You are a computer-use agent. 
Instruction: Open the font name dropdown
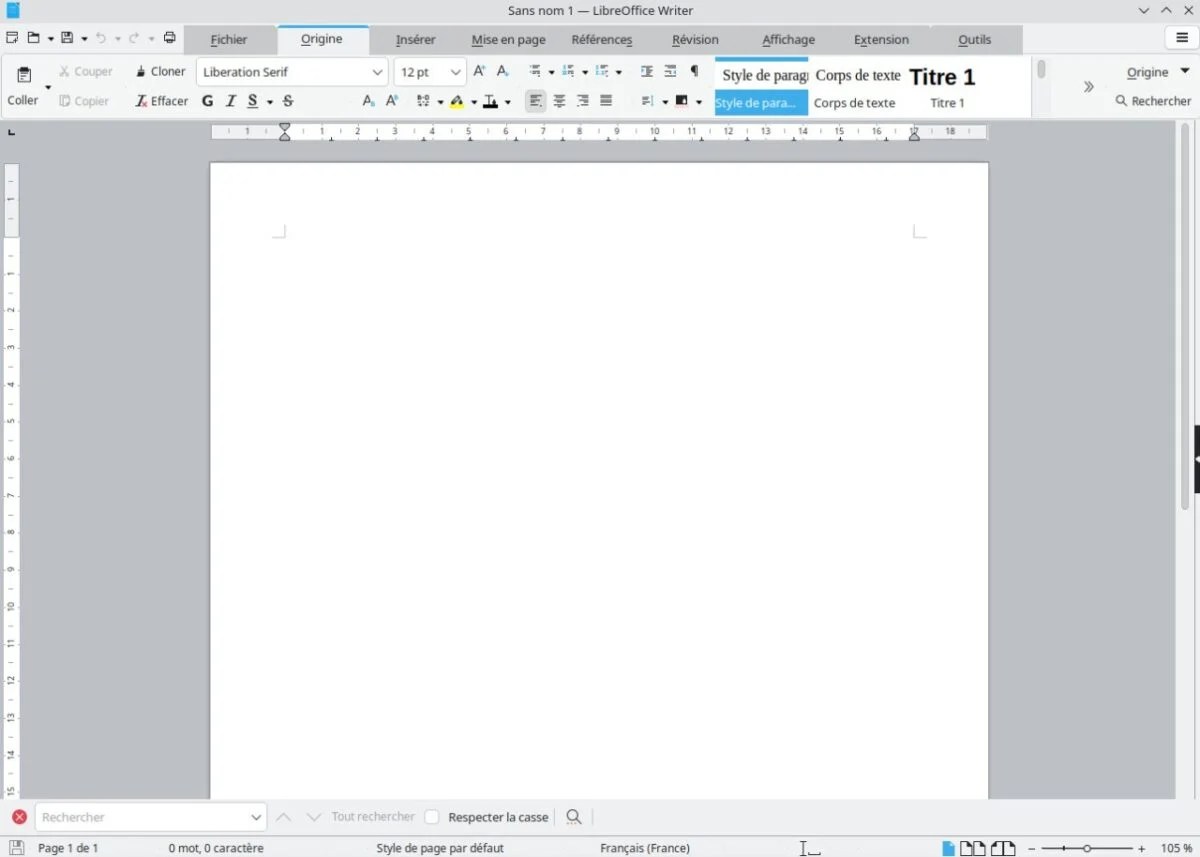pyautogui.click(x=377, y=72)
